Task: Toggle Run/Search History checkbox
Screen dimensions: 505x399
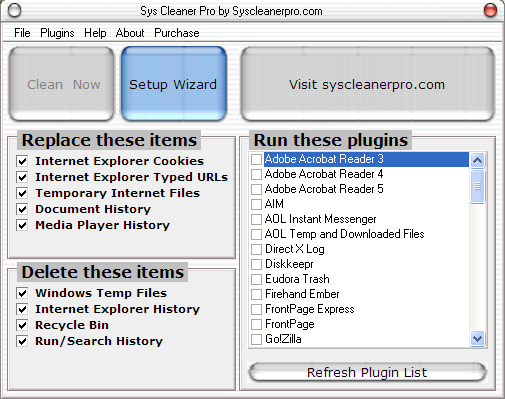Action: (22, 341)
